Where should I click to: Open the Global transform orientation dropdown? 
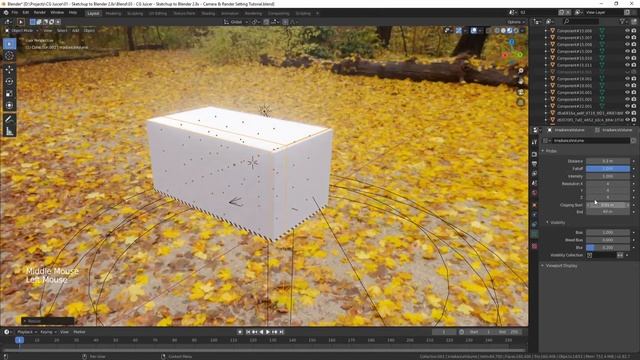[236, 22]
